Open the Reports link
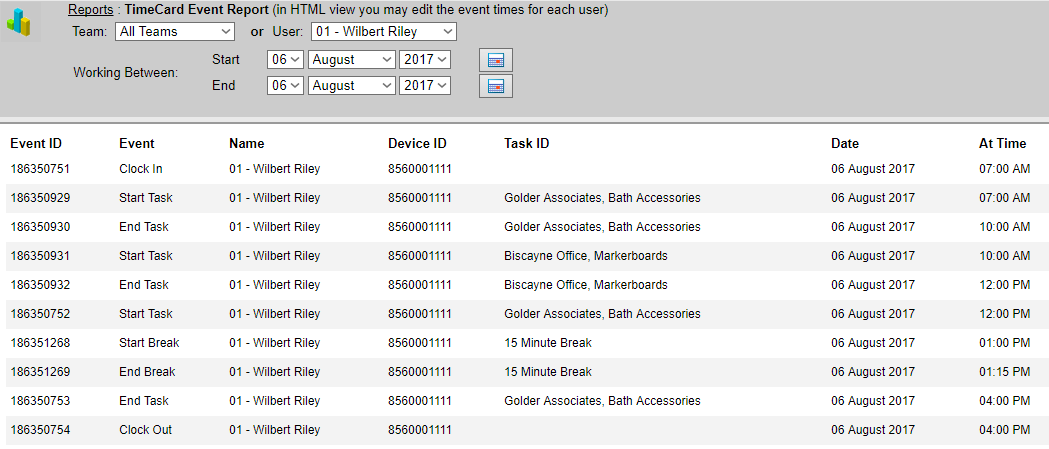The image size is (1049, 449). (90, 10)
